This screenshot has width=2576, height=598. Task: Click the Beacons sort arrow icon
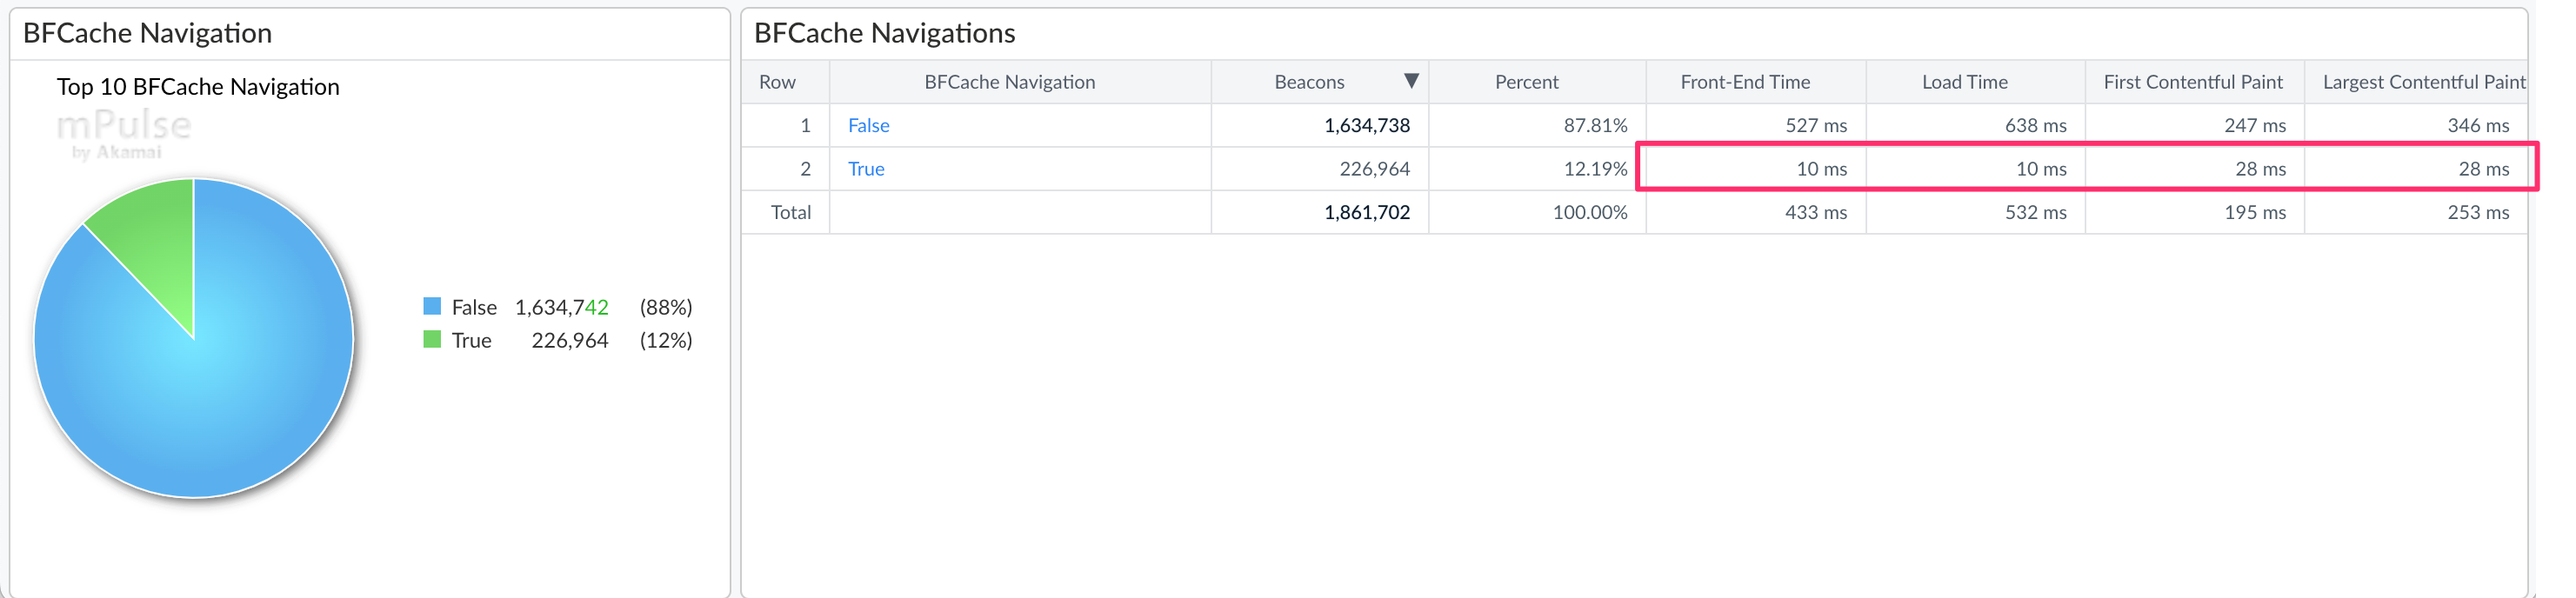1410,81
